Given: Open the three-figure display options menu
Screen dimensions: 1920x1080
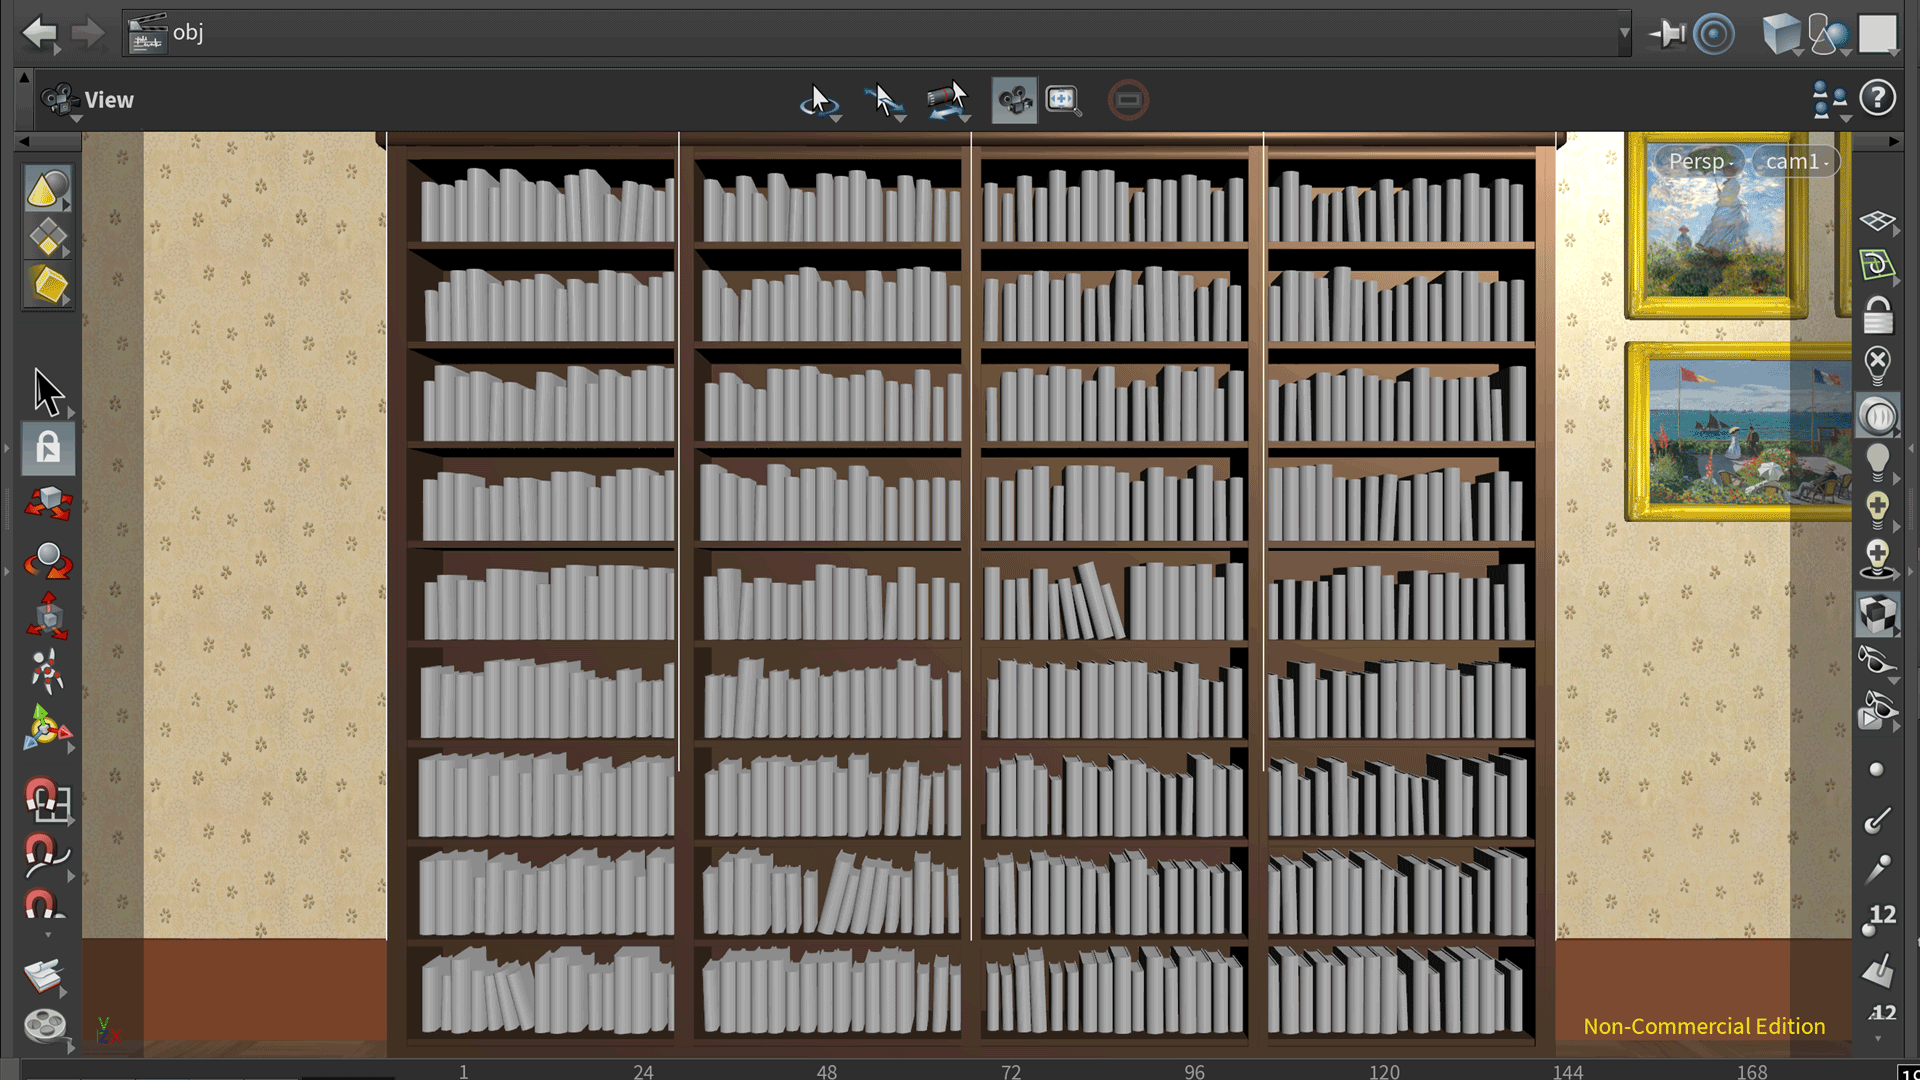Looking at the screenshot, I should pyautogui.click(x=1830, y=100).
